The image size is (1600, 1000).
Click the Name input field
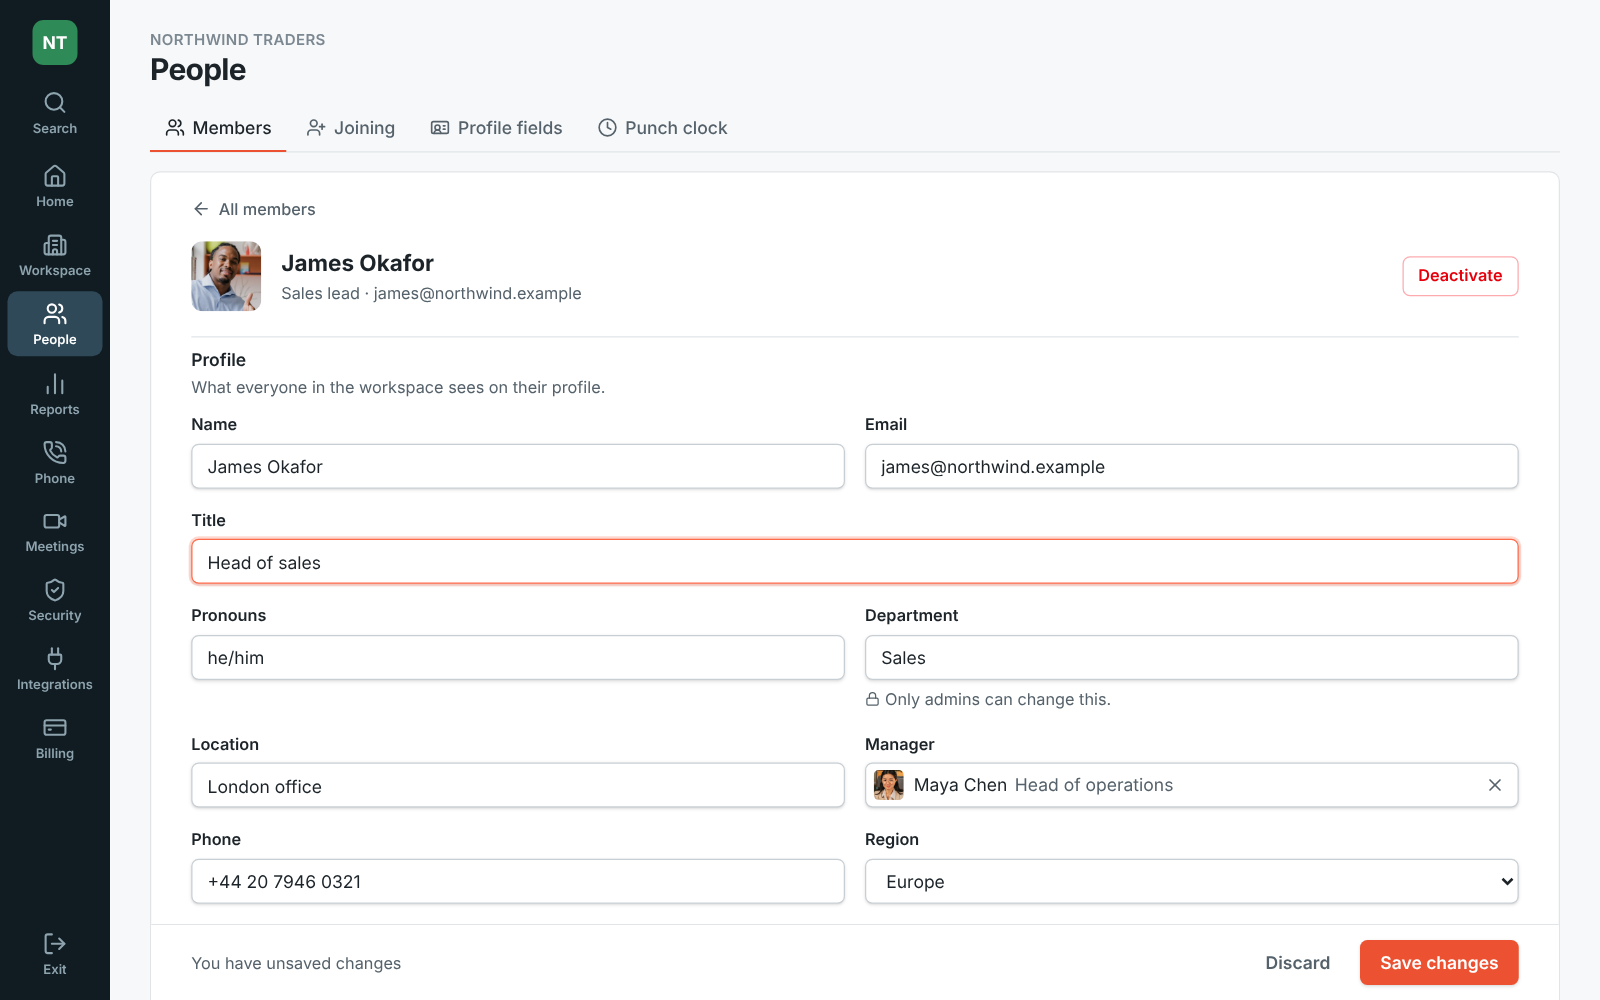[518, 467]
